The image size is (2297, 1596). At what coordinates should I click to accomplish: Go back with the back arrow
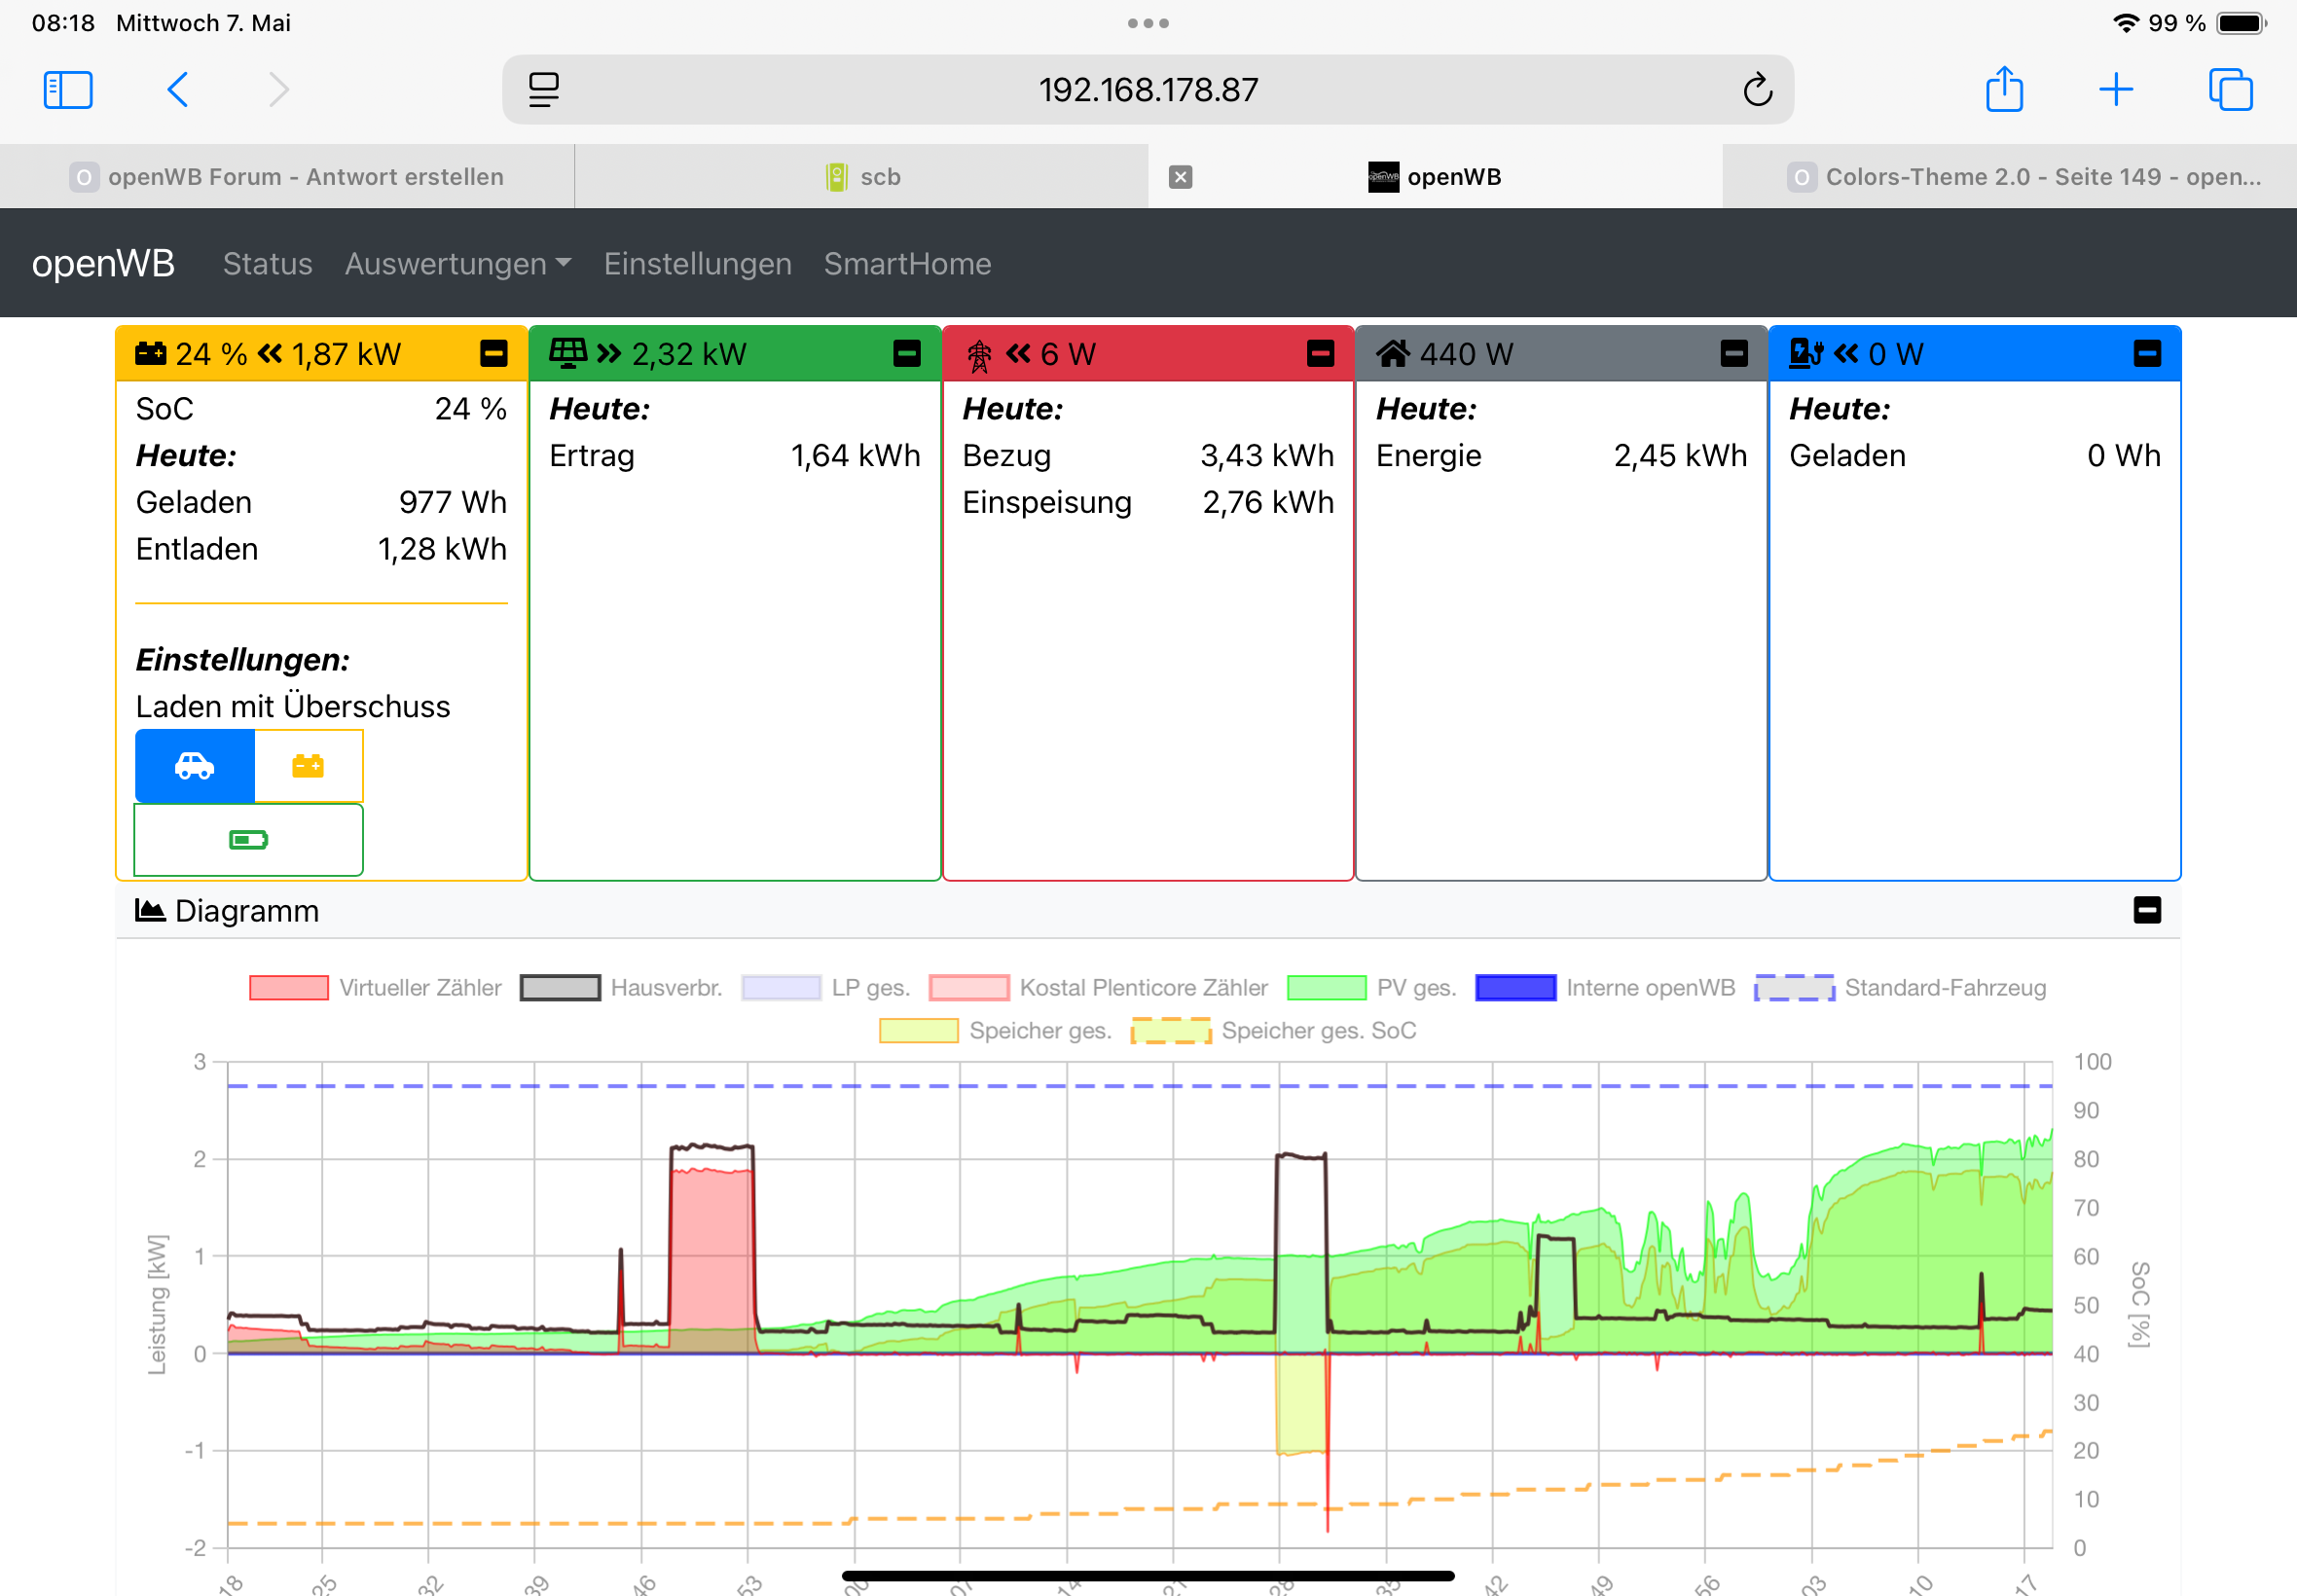coord(178,90)
